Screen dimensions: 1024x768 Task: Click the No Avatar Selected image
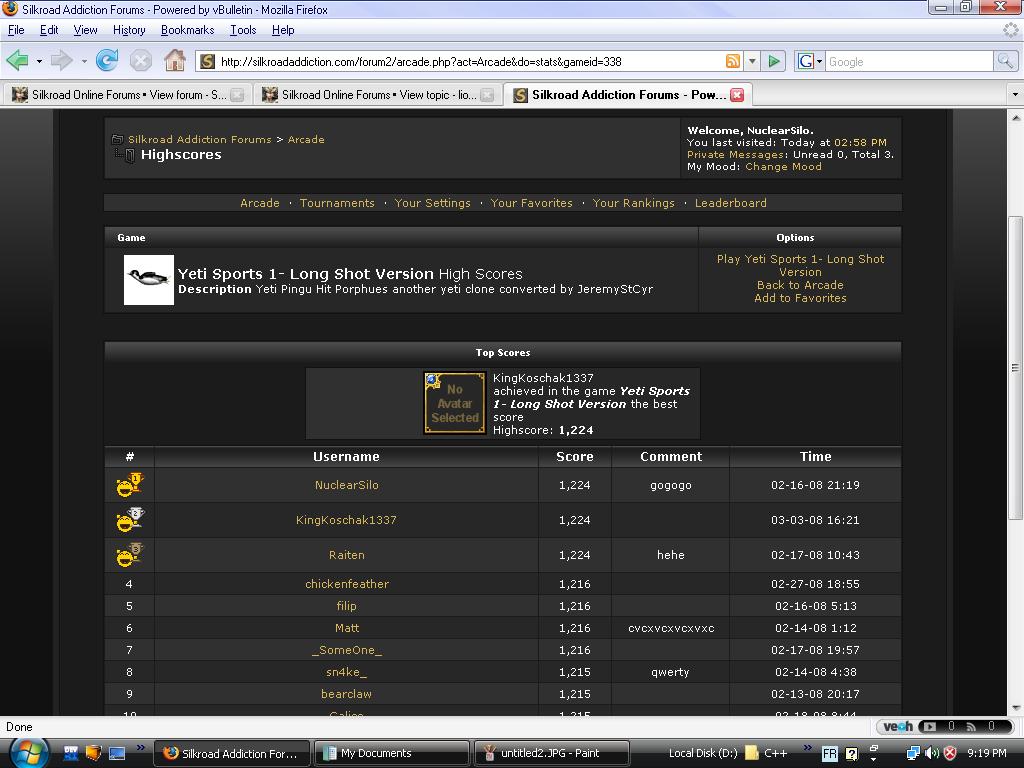coord(455,404)
